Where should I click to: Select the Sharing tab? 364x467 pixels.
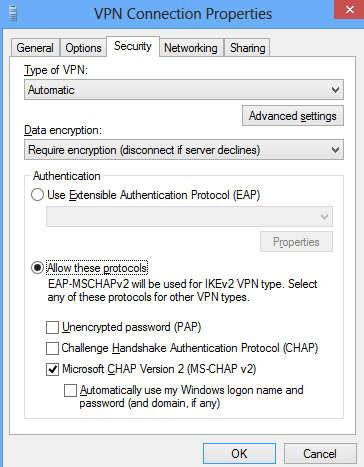[x=247, y=48]
